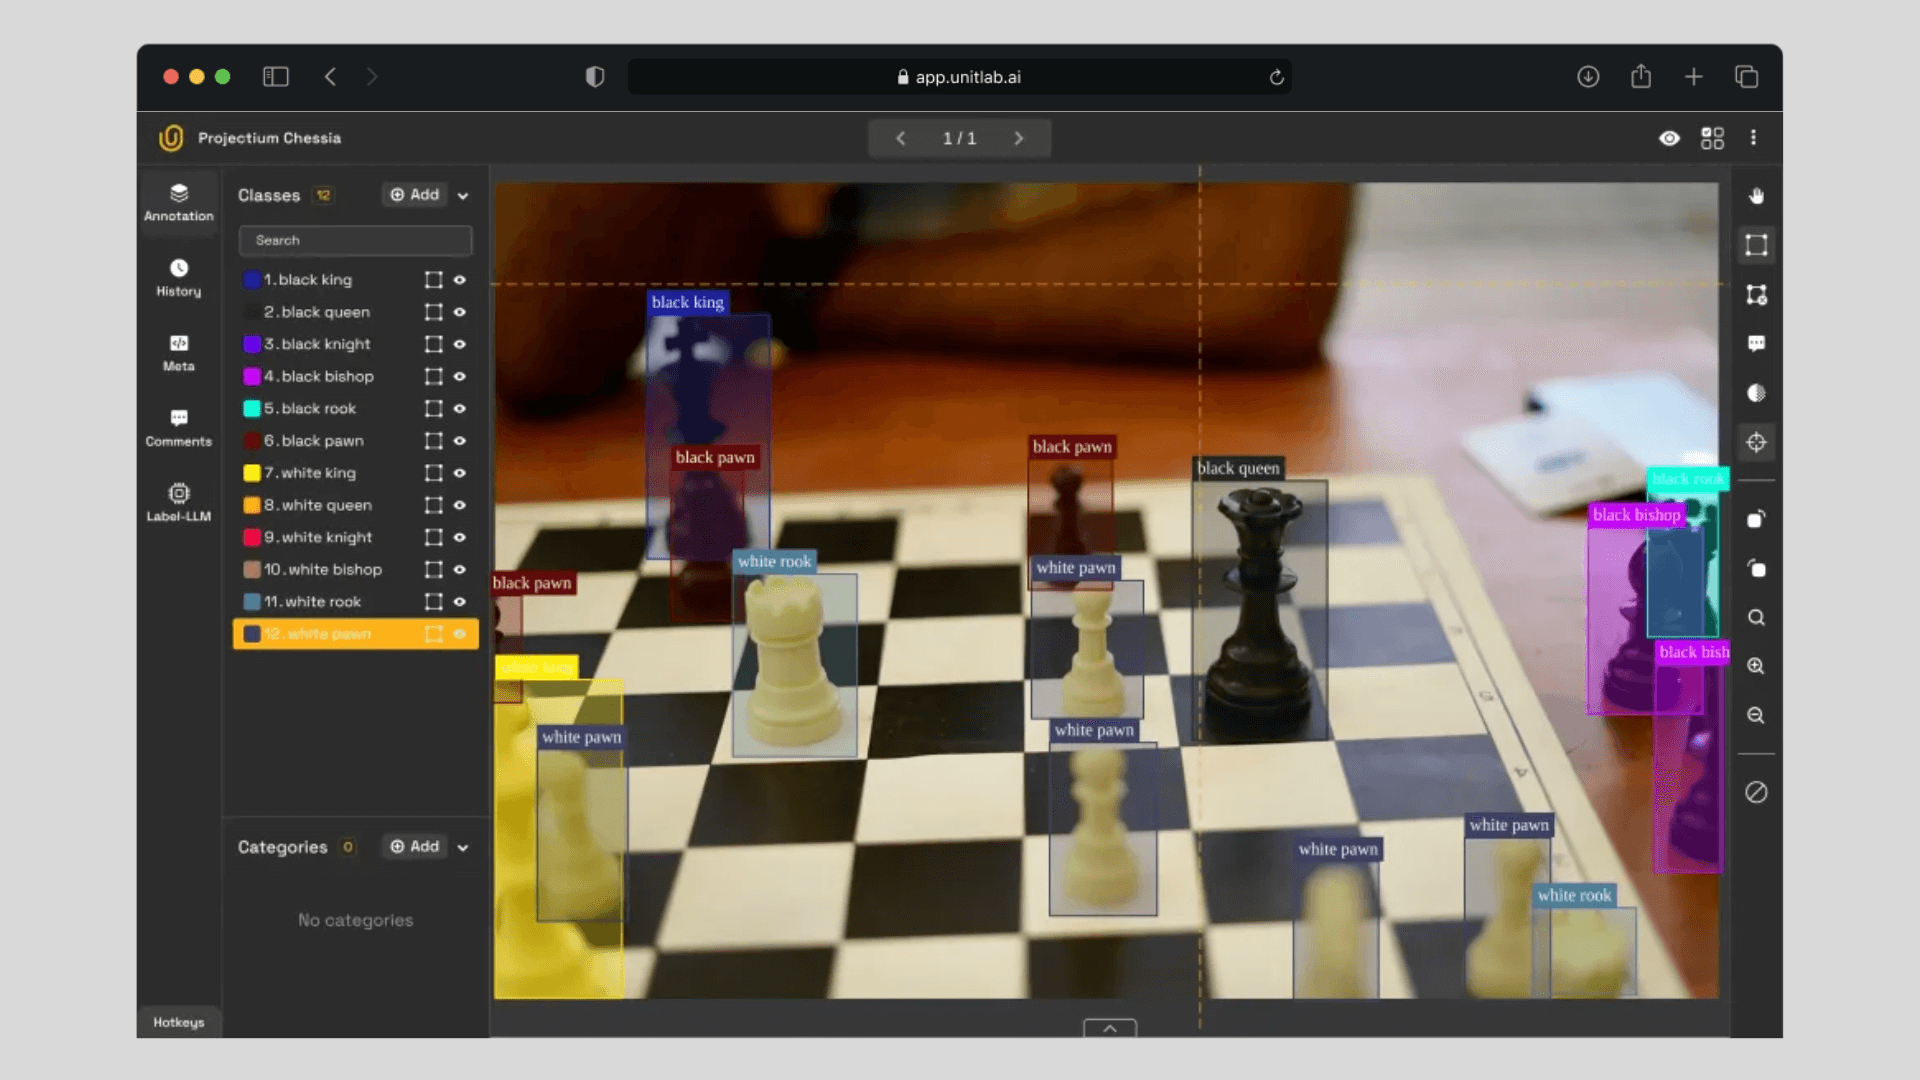Select the Hand pan tool
The image size is (1920, 1080).
point(1756,196)
